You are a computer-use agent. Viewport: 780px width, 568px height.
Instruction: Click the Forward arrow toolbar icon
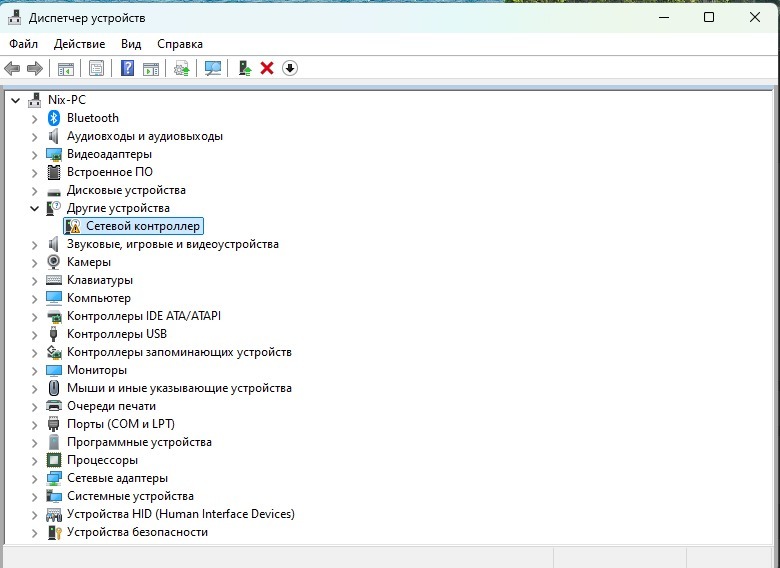click(x=34, y=68)
